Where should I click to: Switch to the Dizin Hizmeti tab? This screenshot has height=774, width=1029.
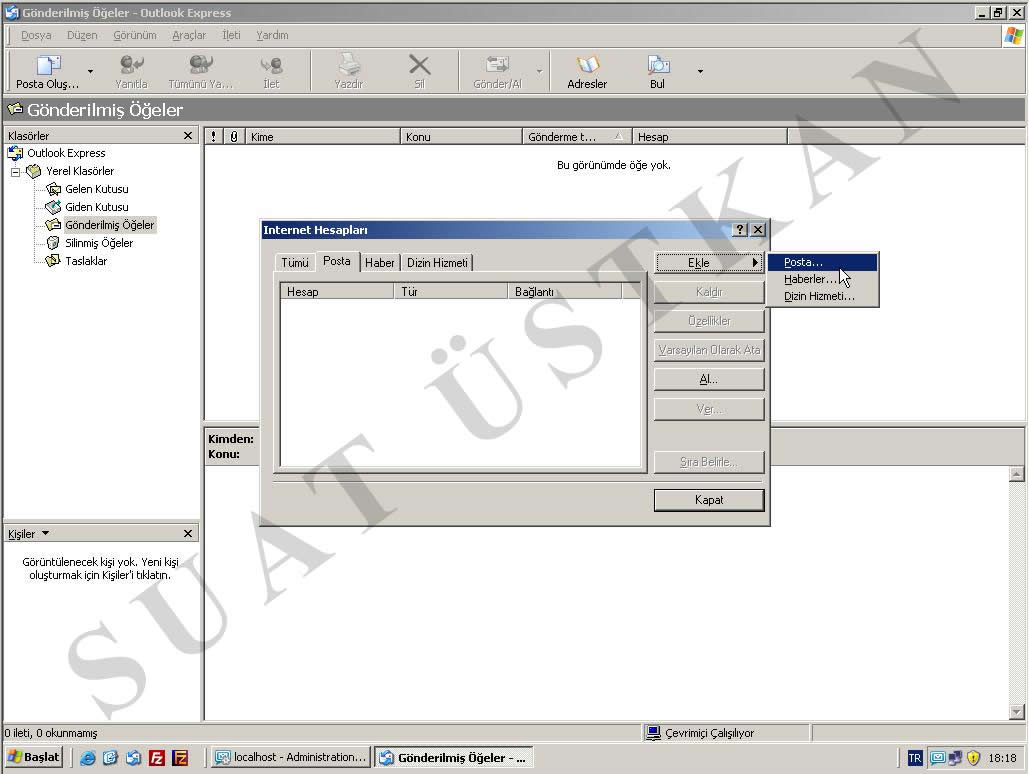click(437, 263)
